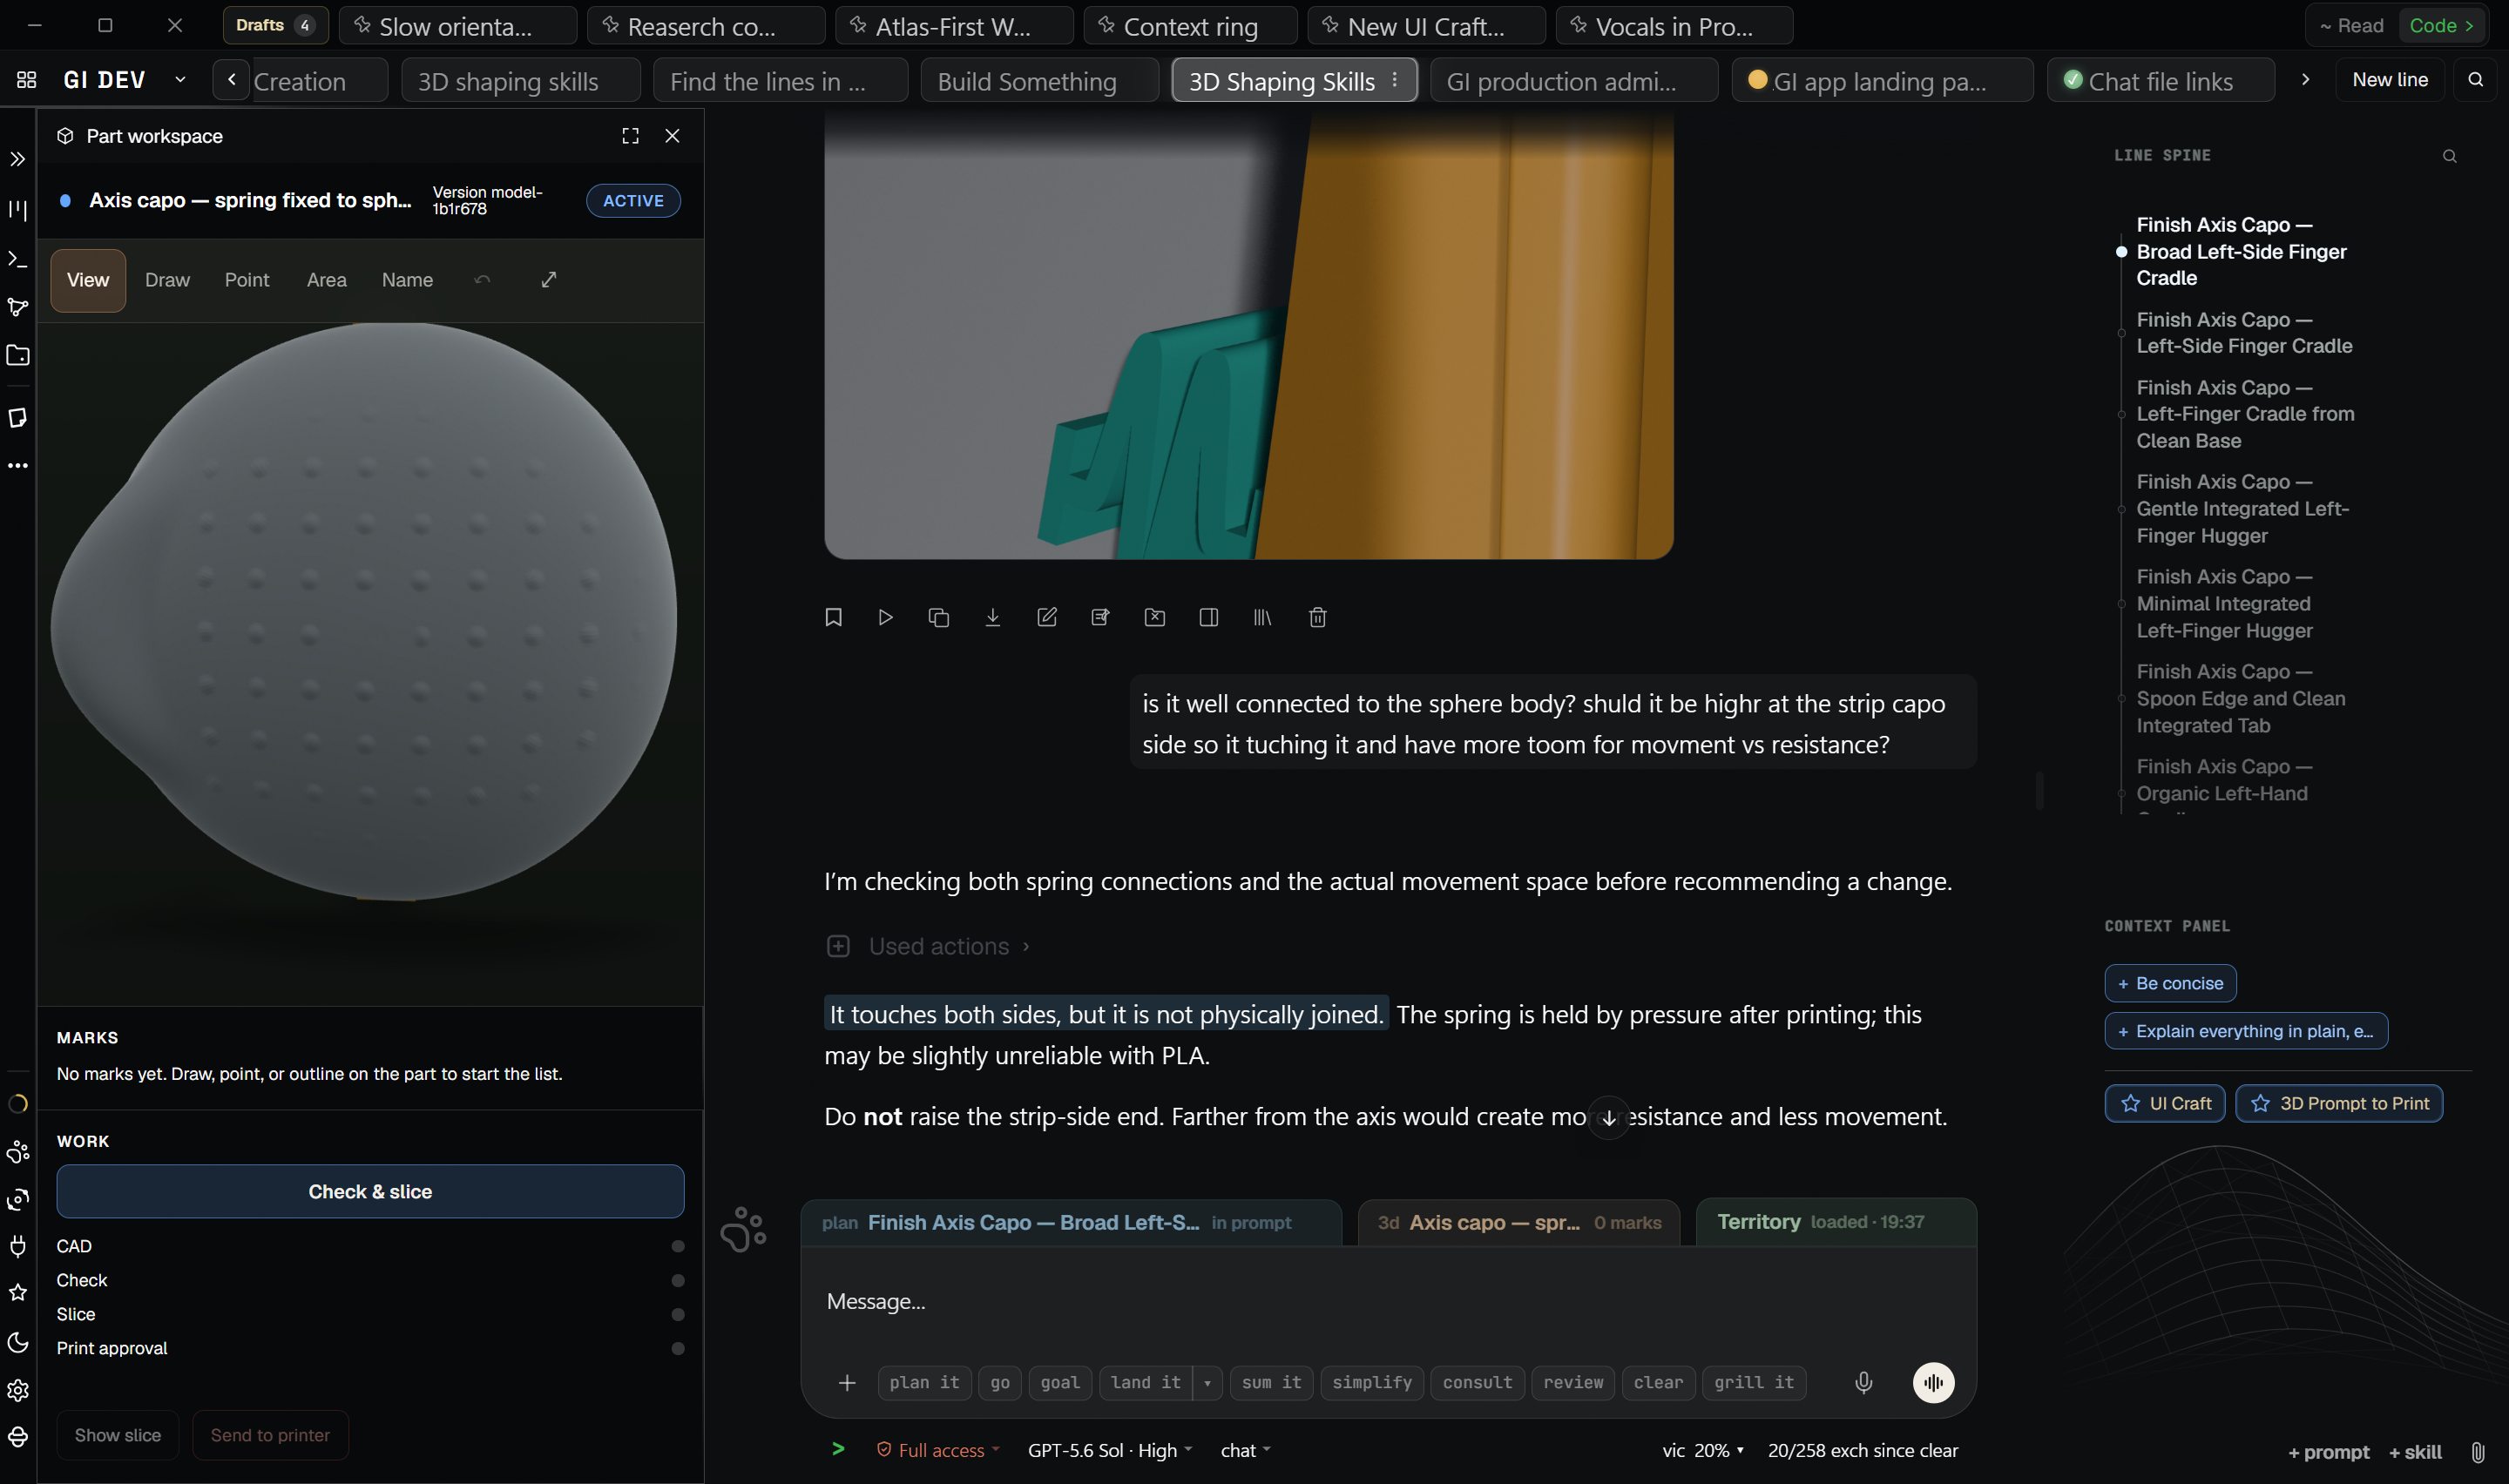Switch to Read mode at top right

2352,26
